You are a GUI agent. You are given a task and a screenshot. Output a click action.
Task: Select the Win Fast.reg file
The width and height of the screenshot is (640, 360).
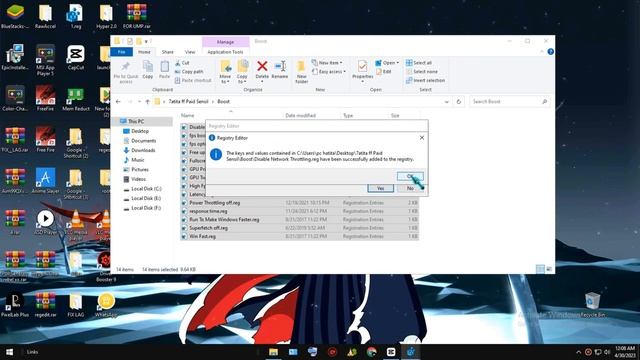tap(299, 236)
